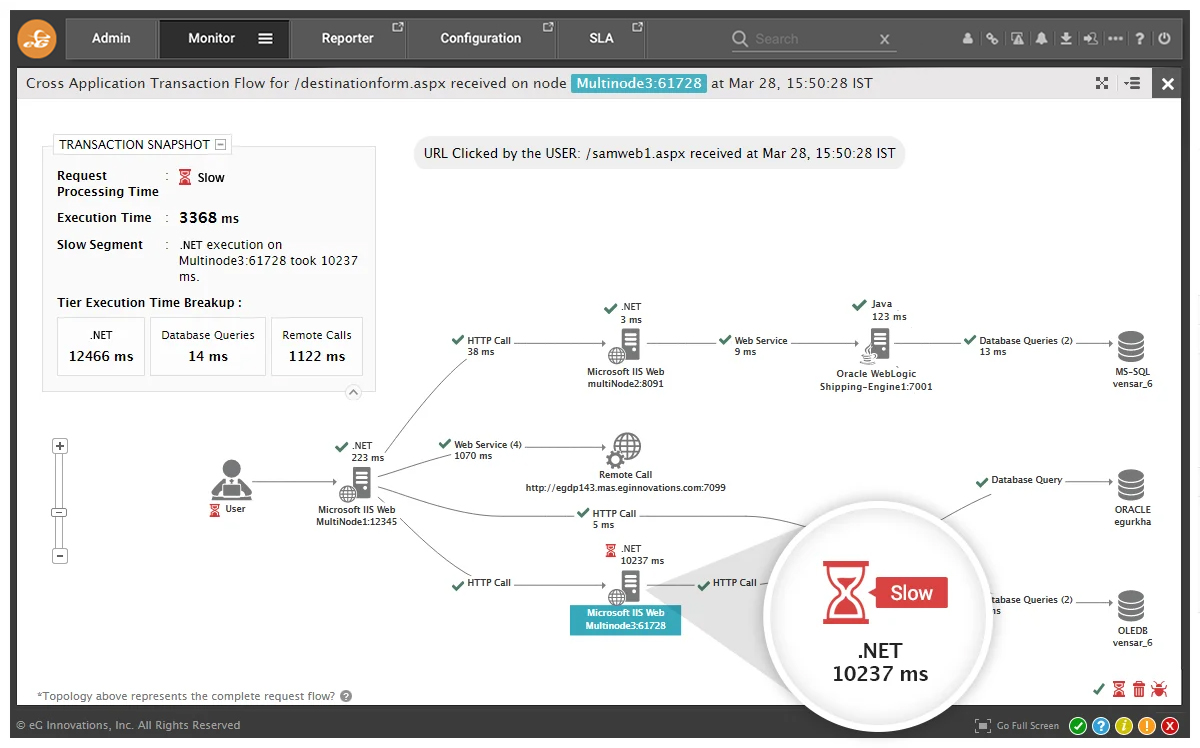The height and width of the screenshot is (748, 1200).
Task: Select the MS-SQL vensar_6 database icon
Action: click(x=1131, y=347)
